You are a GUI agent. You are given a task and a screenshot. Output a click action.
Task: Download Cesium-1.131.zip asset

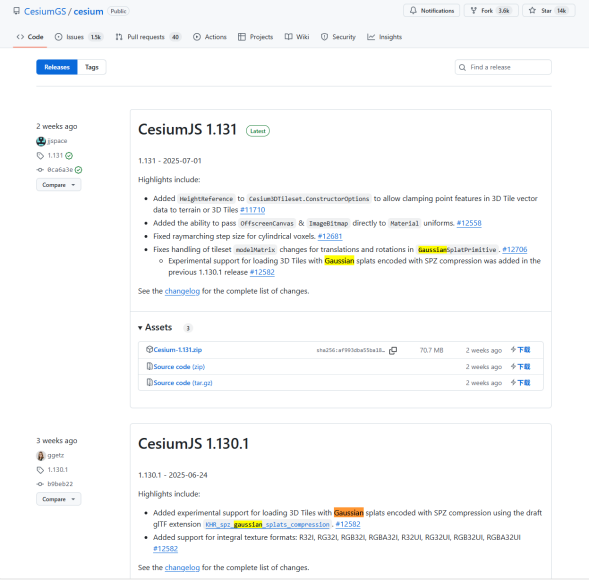coord(178,350)
